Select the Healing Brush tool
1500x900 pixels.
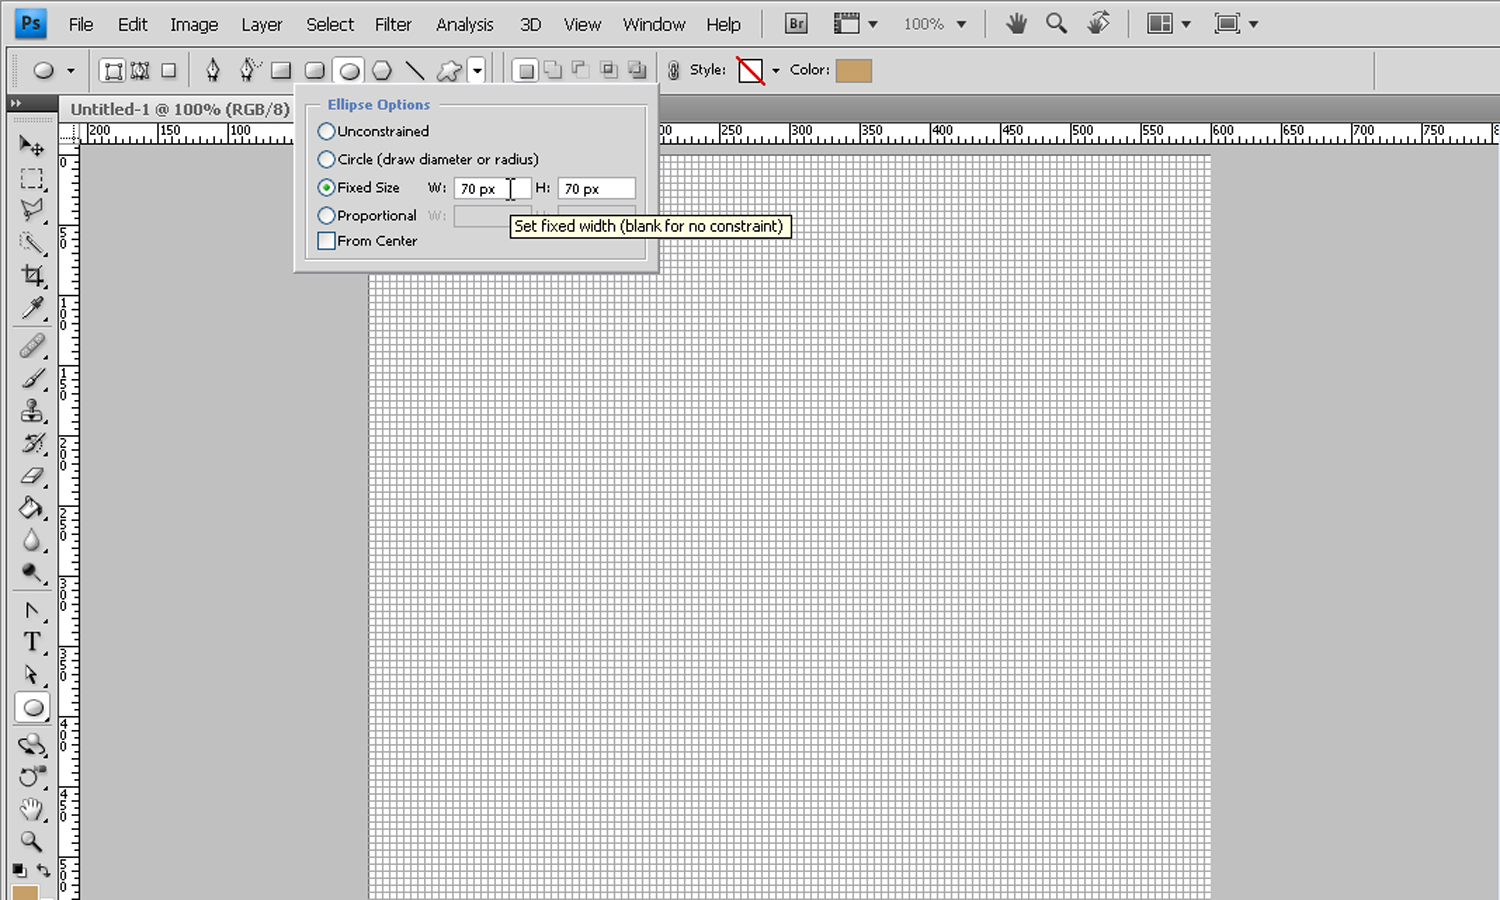[32, 346]
